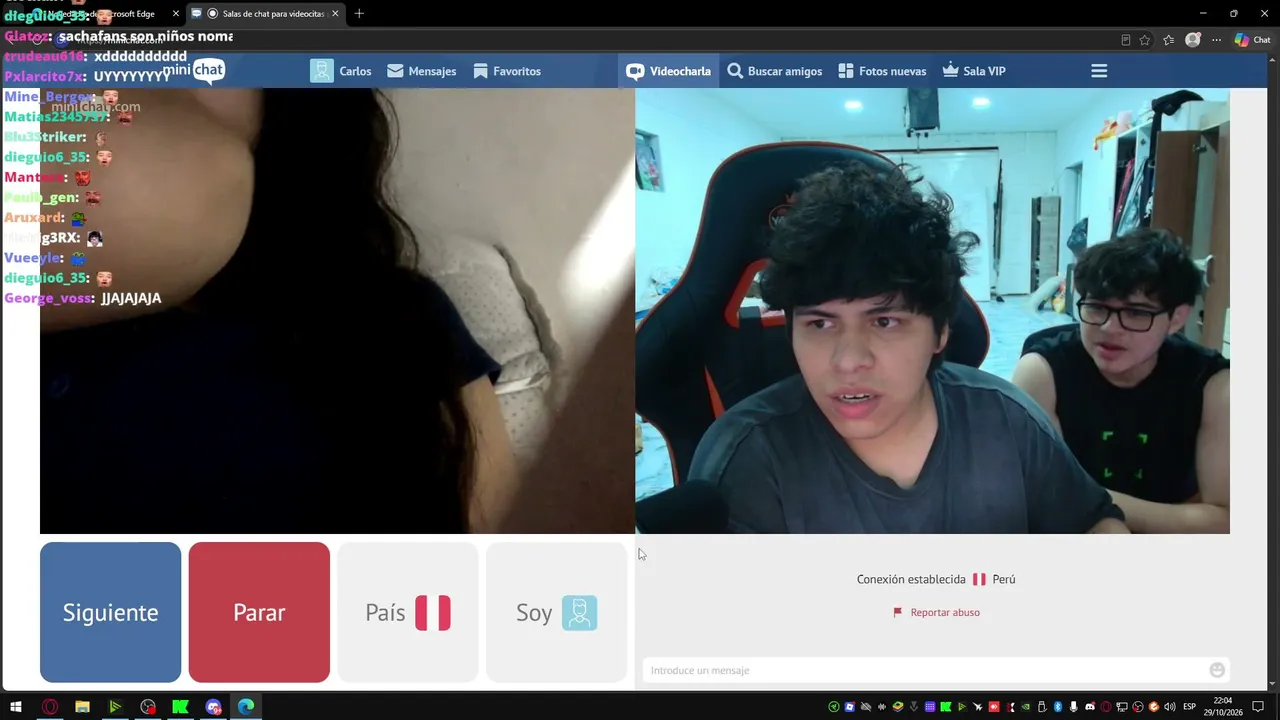Click the Siguiente button
This screenshot has height=720, width=1280.
click(110, 612)
